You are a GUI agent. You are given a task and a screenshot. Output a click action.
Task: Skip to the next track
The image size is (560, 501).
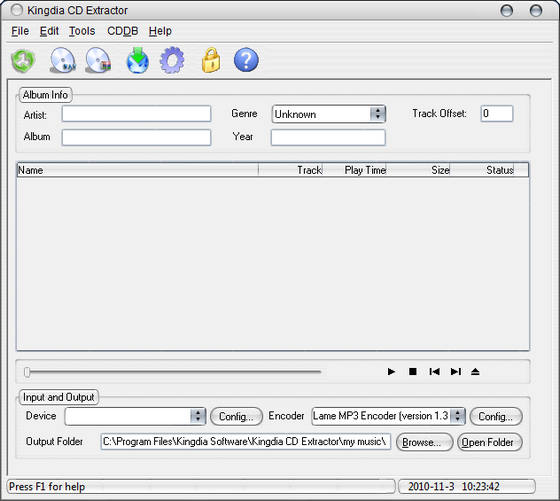tap(456, 372)
